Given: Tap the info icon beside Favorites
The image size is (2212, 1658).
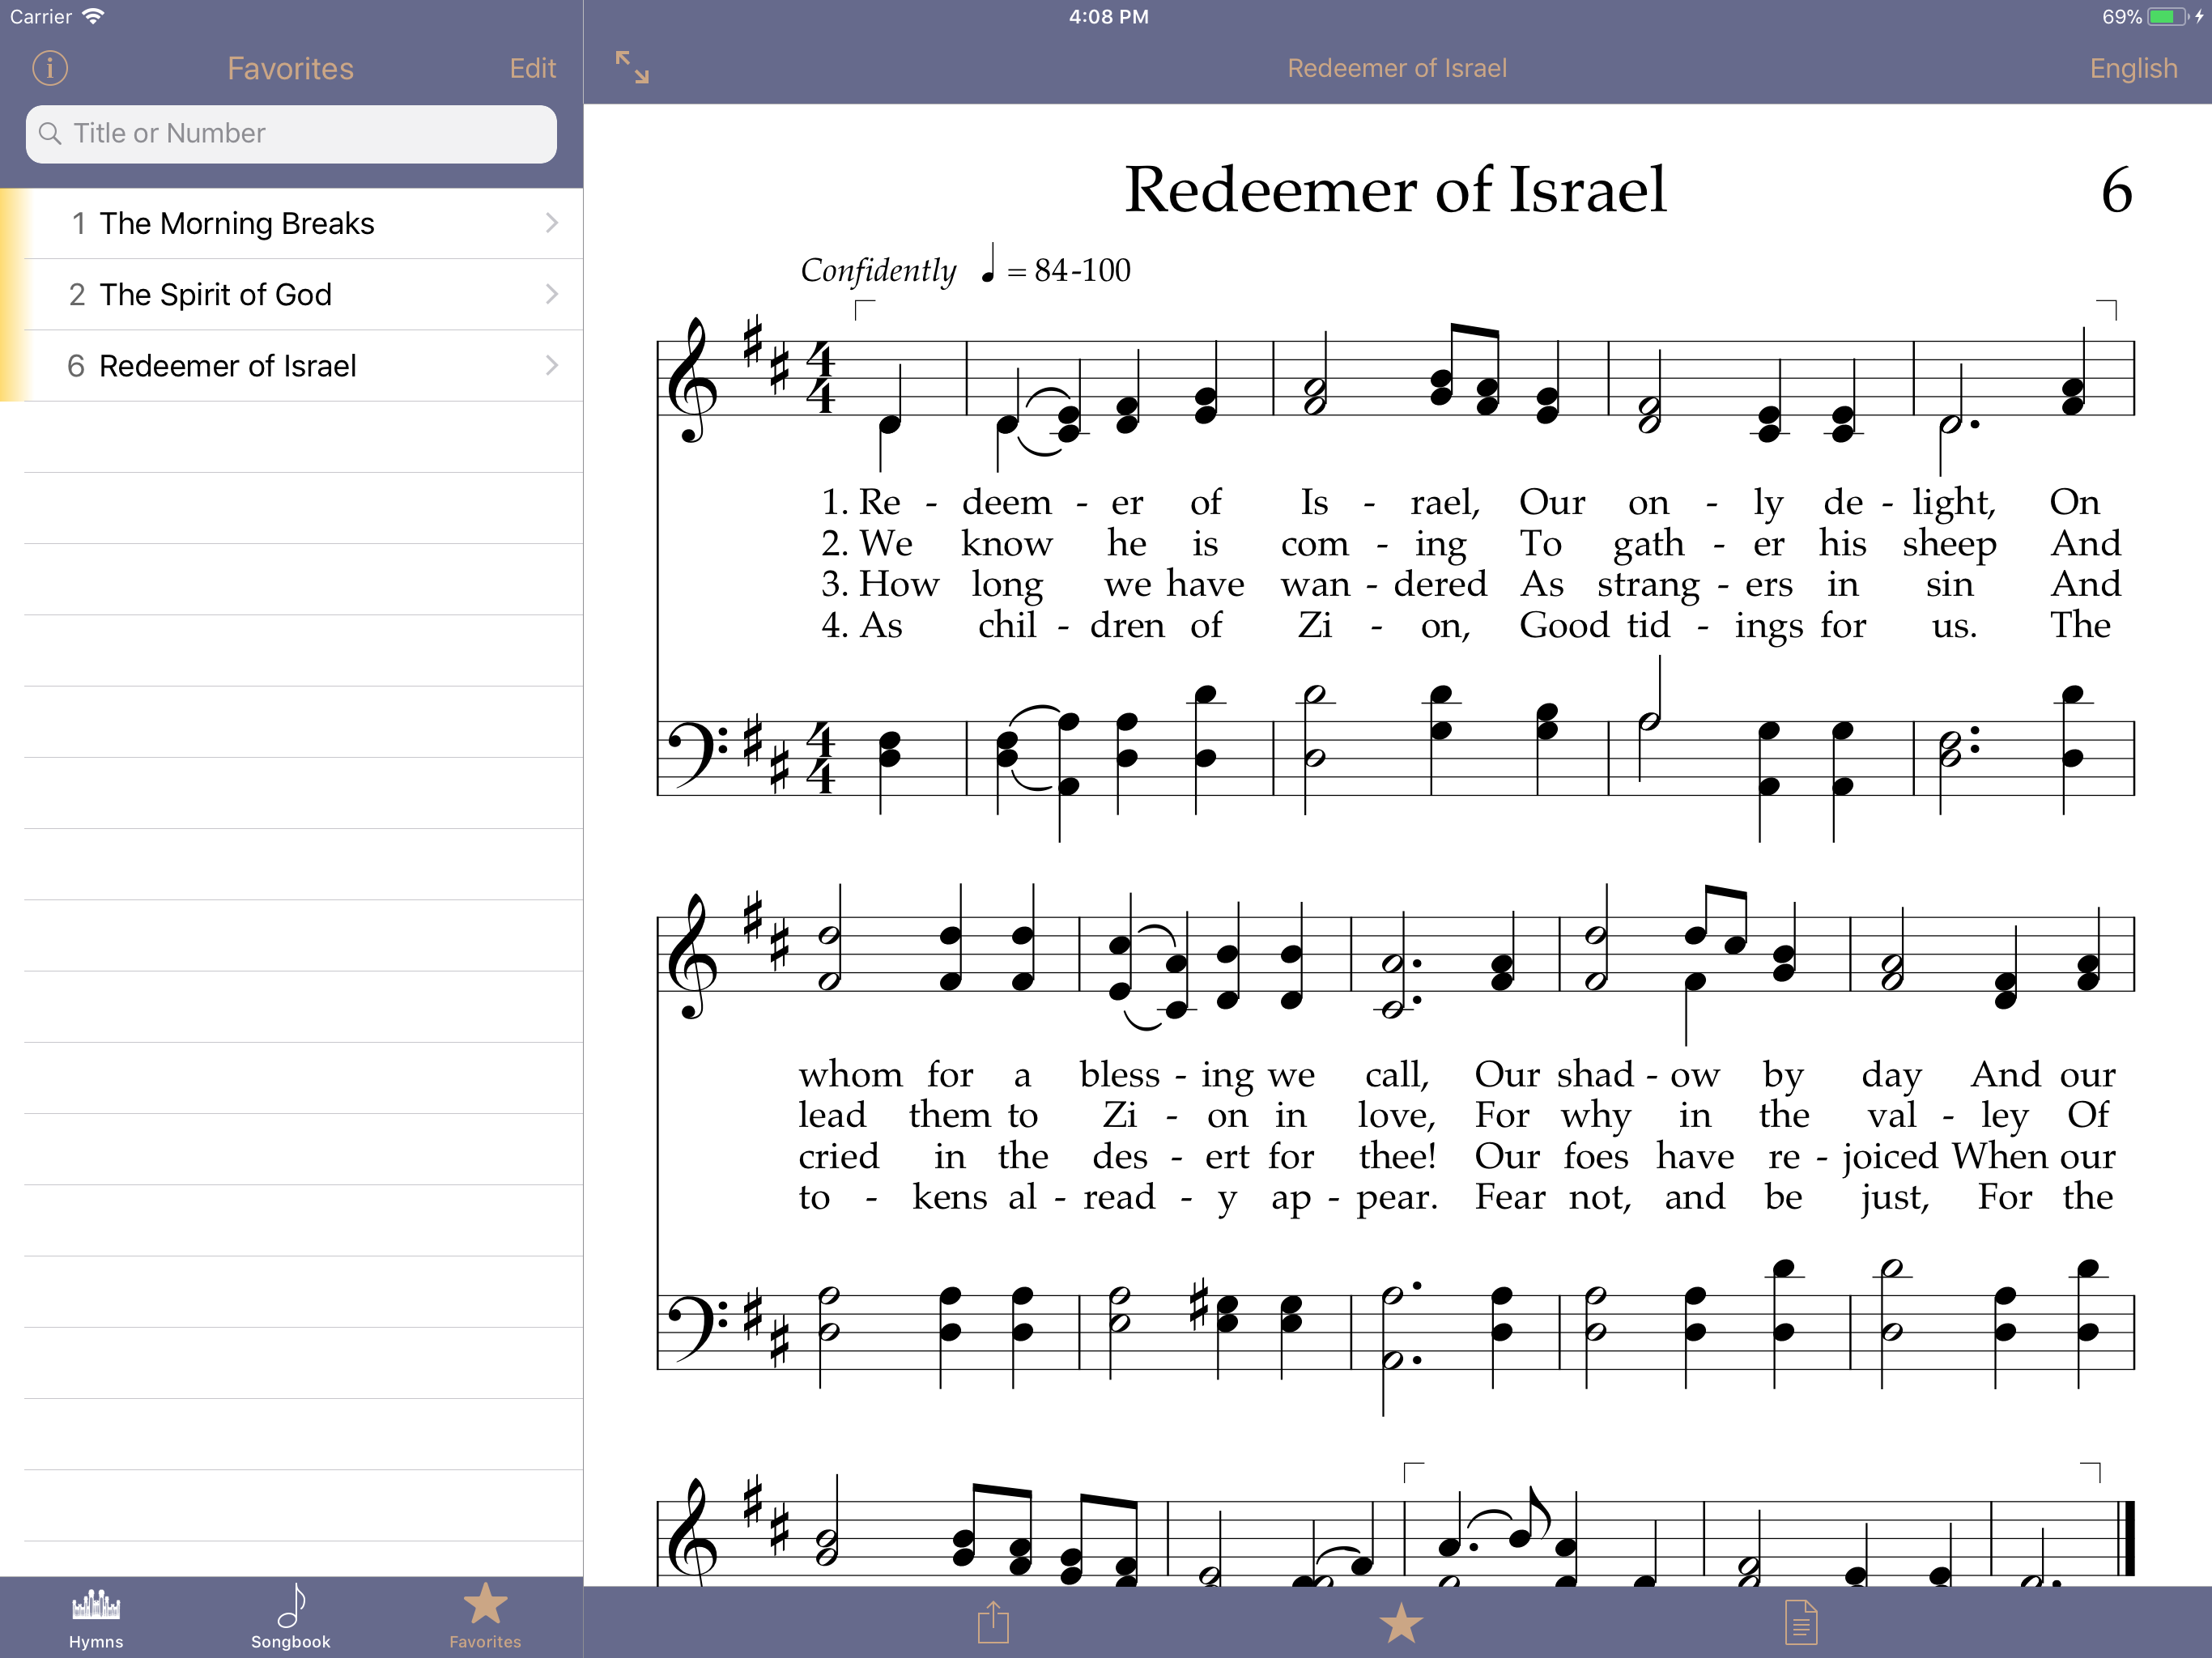Looking at the screenshot, I should coord(50,68).
